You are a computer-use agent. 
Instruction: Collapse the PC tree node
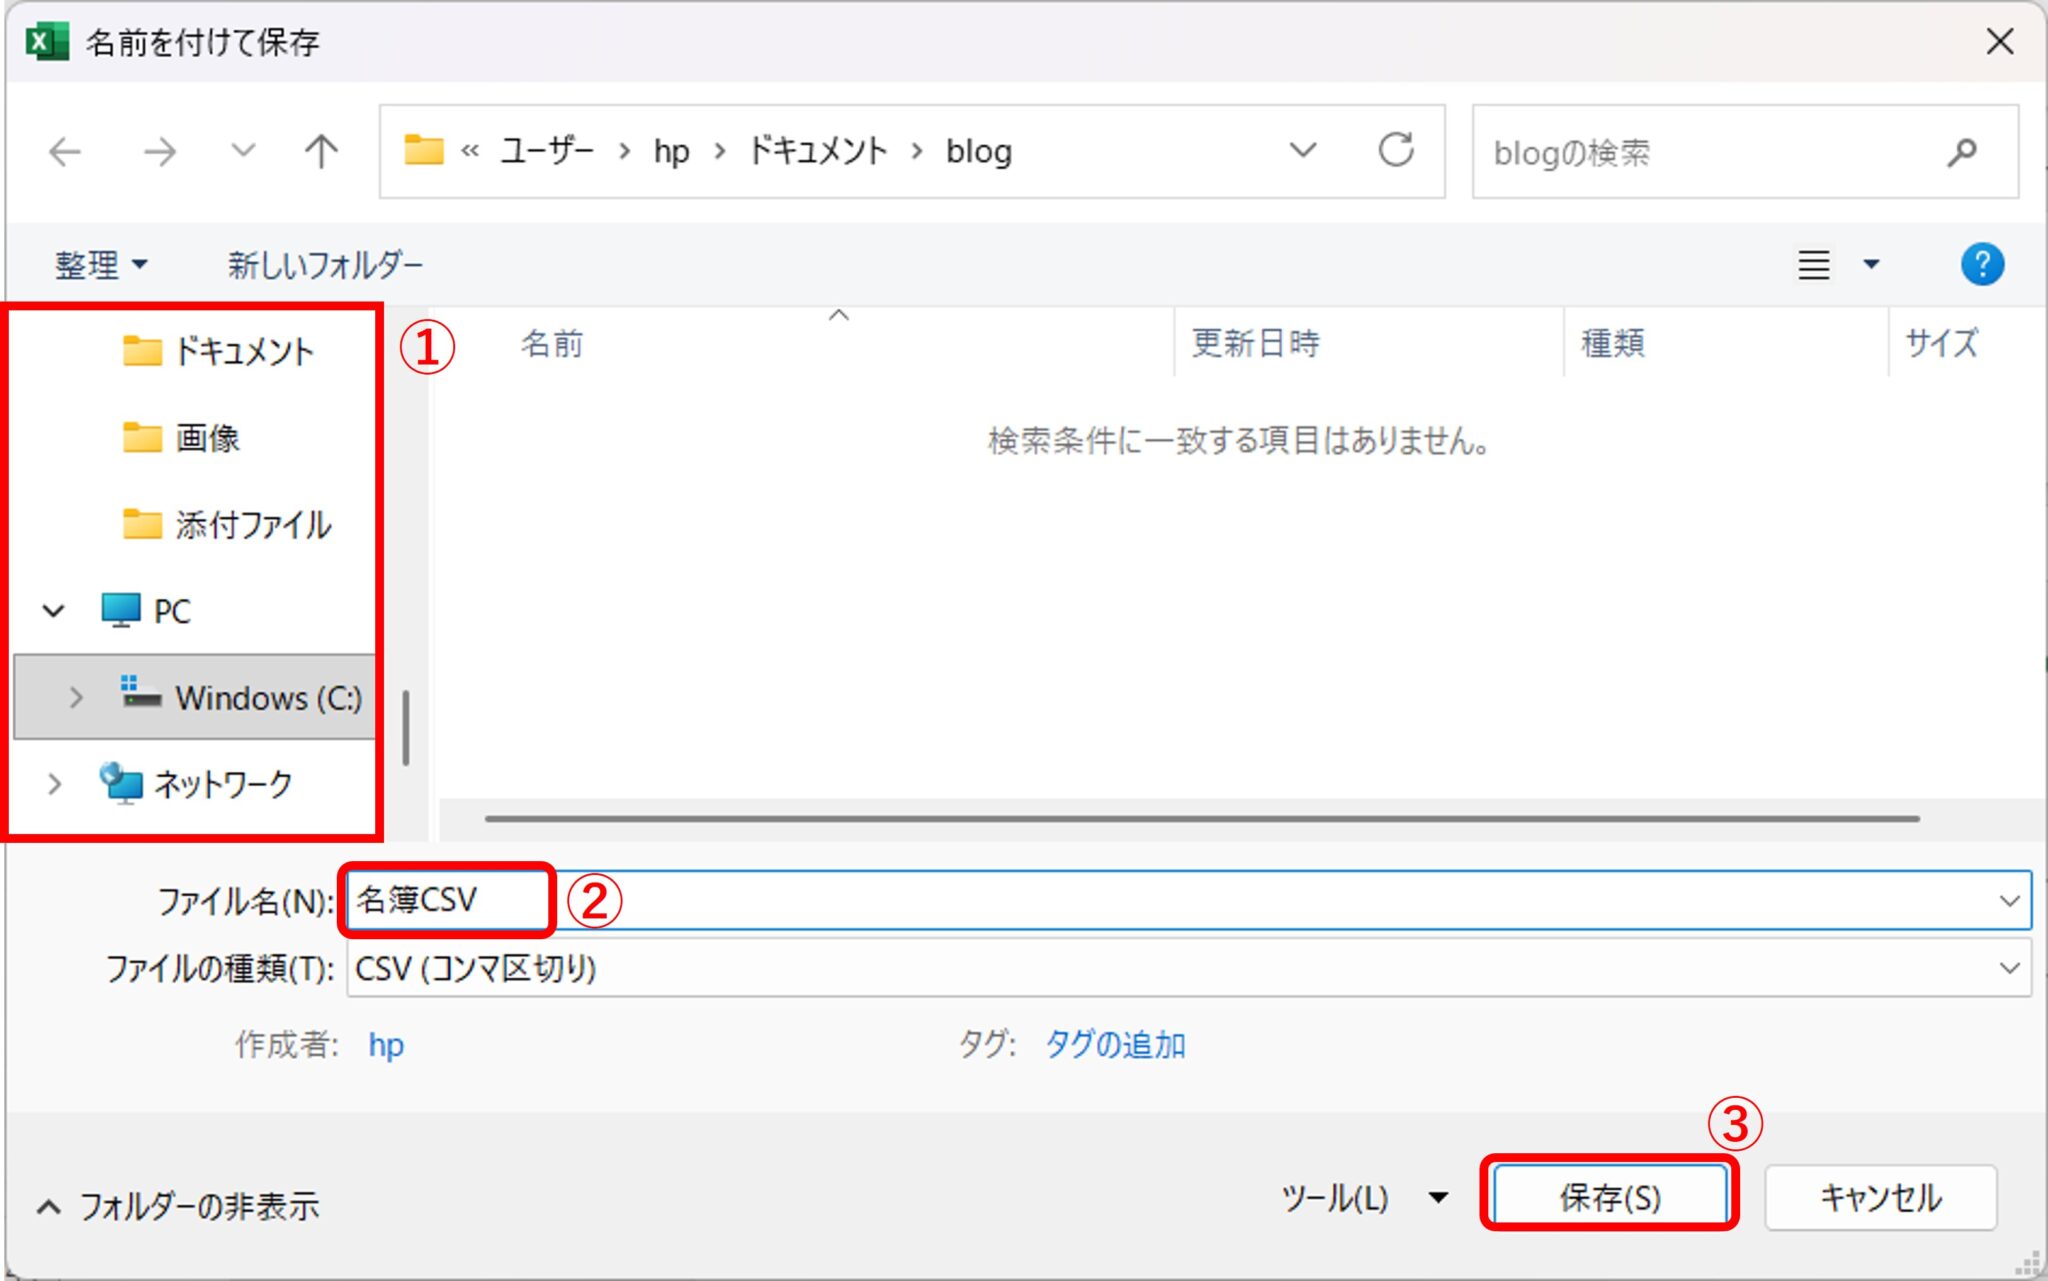(53, 610)
